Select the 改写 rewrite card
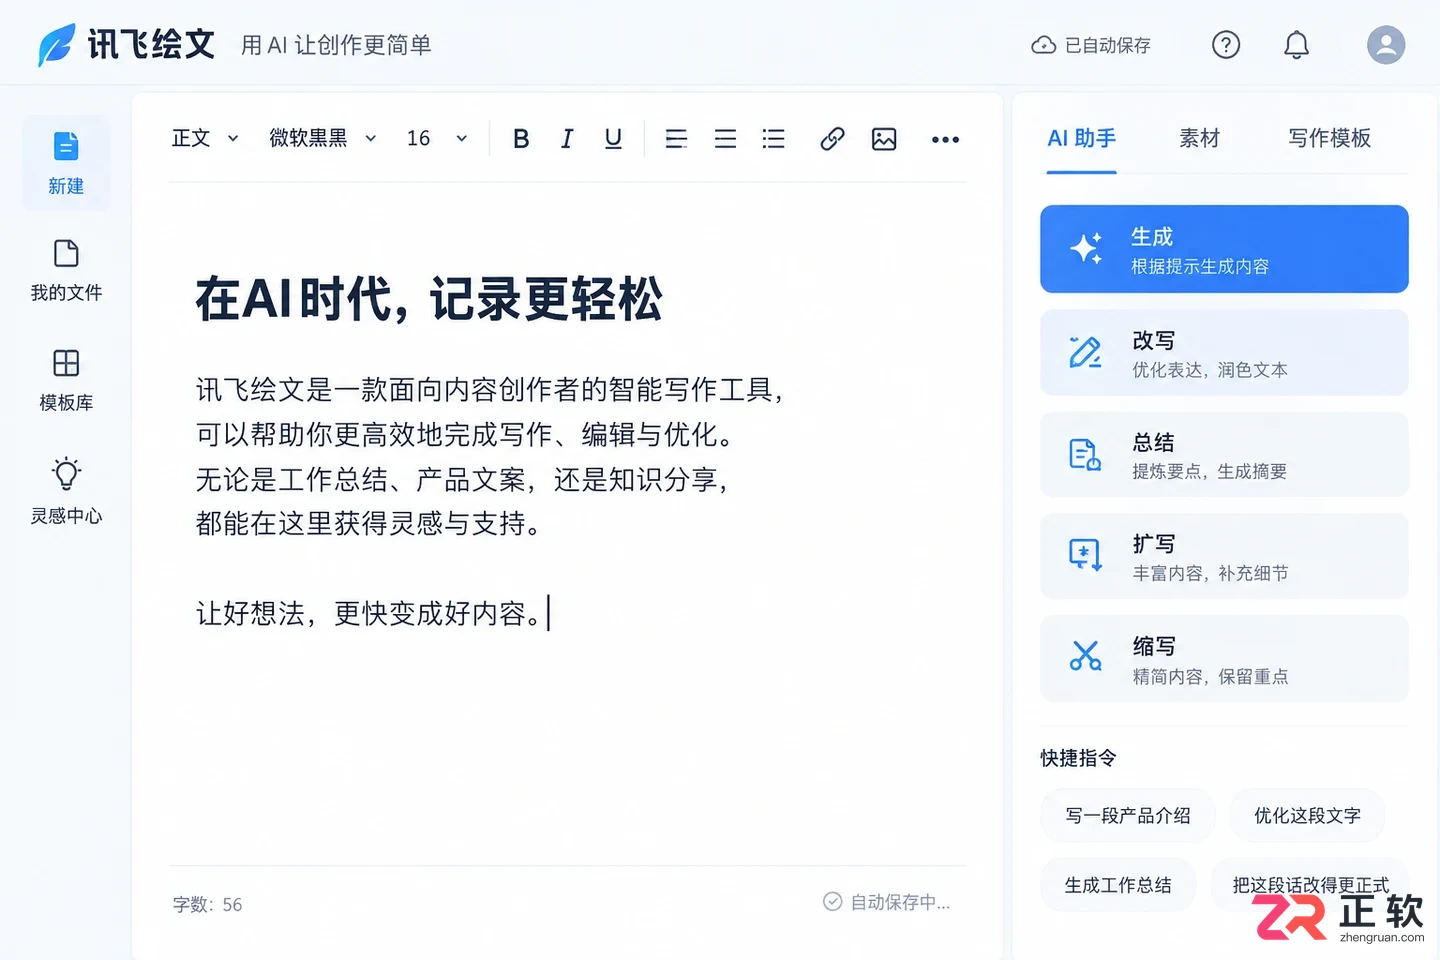 click(x=1224, y=353)
